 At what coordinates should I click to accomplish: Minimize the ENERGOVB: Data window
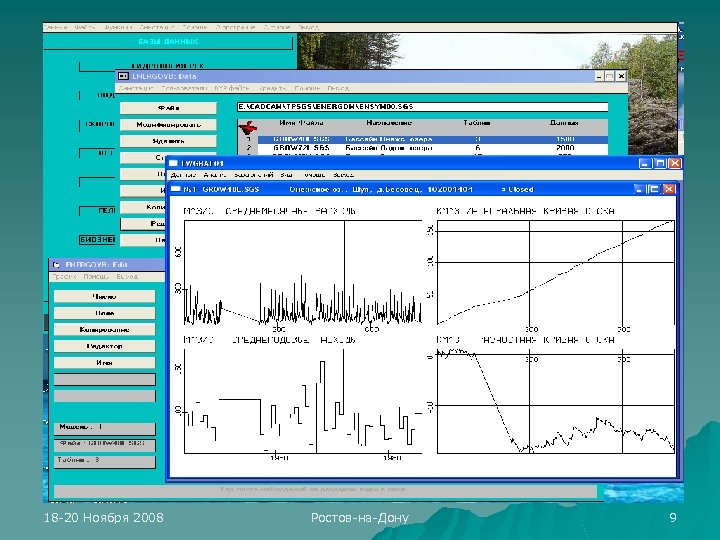[599, 76]
